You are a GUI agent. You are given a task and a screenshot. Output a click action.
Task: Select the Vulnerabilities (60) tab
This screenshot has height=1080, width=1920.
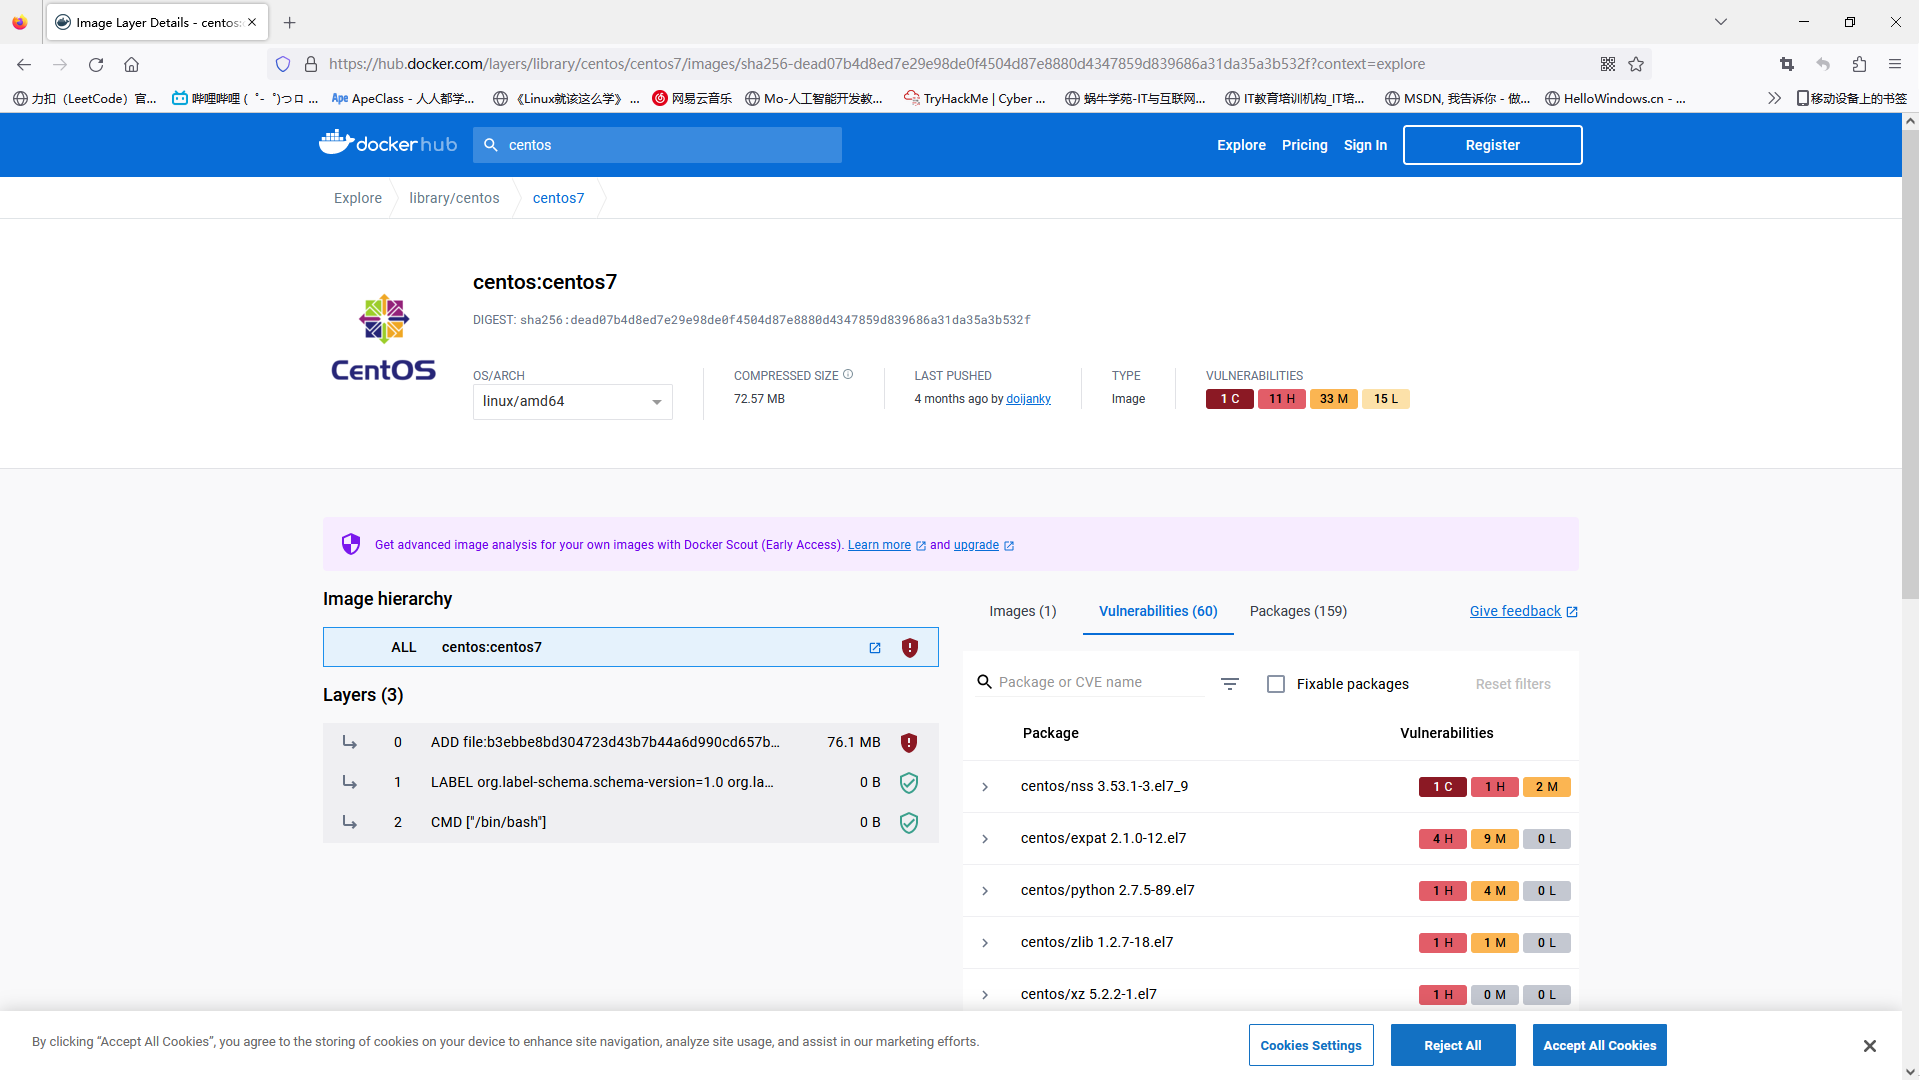[x=1158, y=611]
